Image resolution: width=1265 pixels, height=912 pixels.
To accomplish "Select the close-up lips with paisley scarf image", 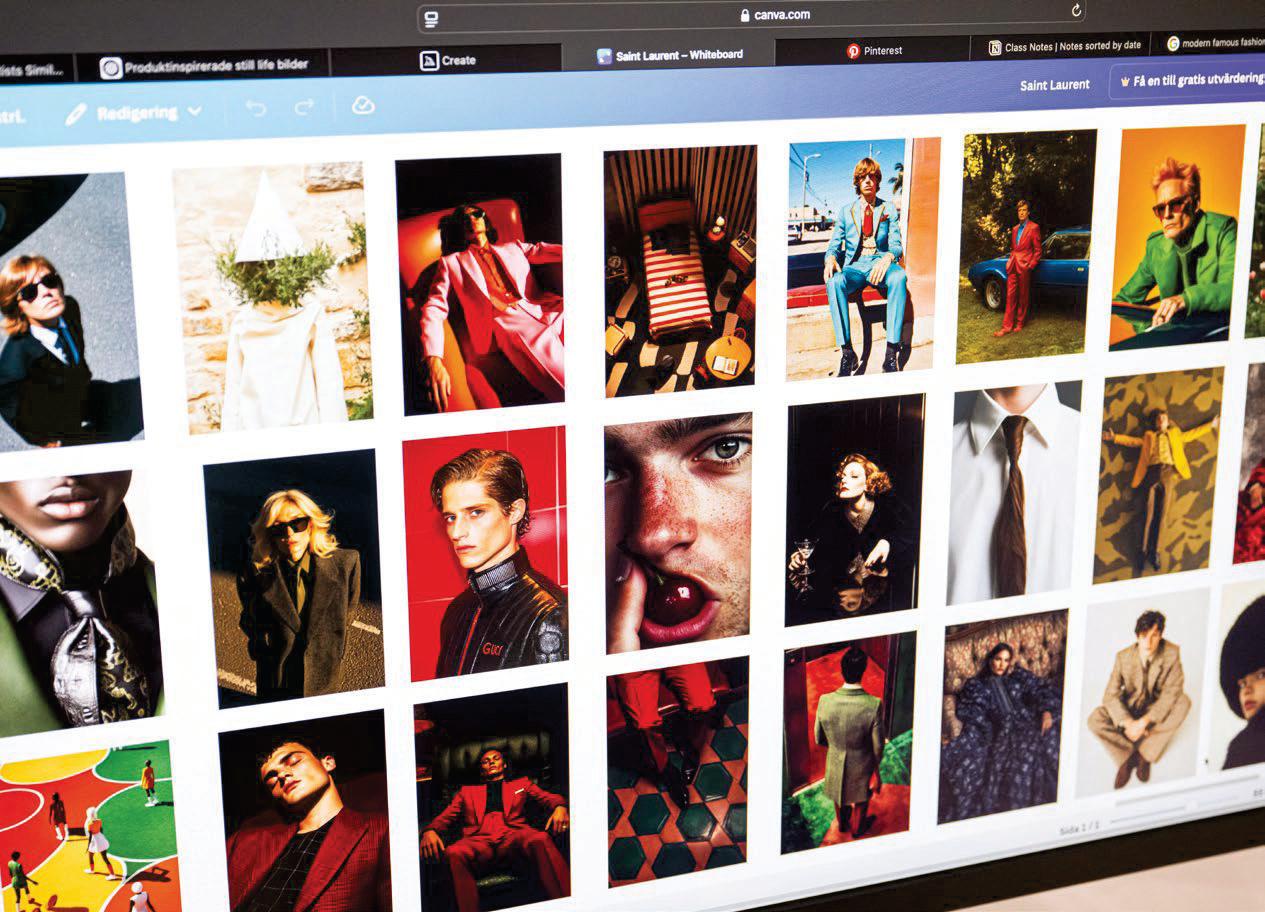I will click(80, 605).
